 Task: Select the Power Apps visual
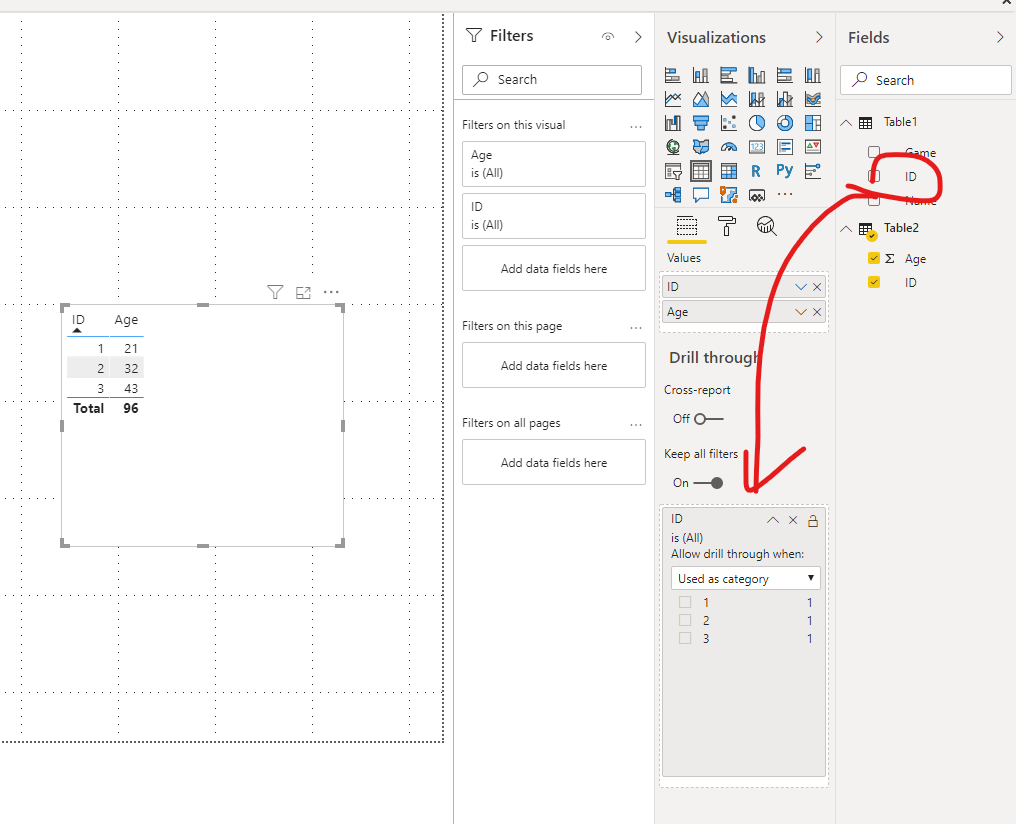click(756, 194)
